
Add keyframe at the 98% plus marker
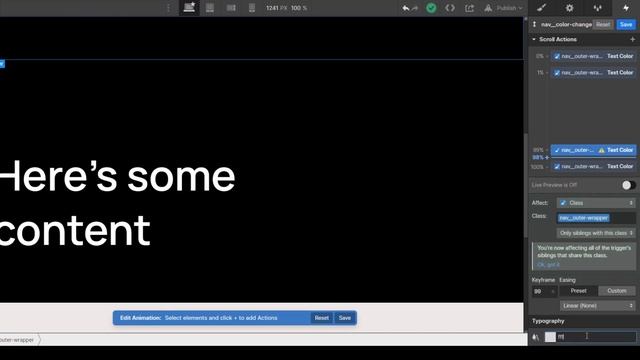547,158
